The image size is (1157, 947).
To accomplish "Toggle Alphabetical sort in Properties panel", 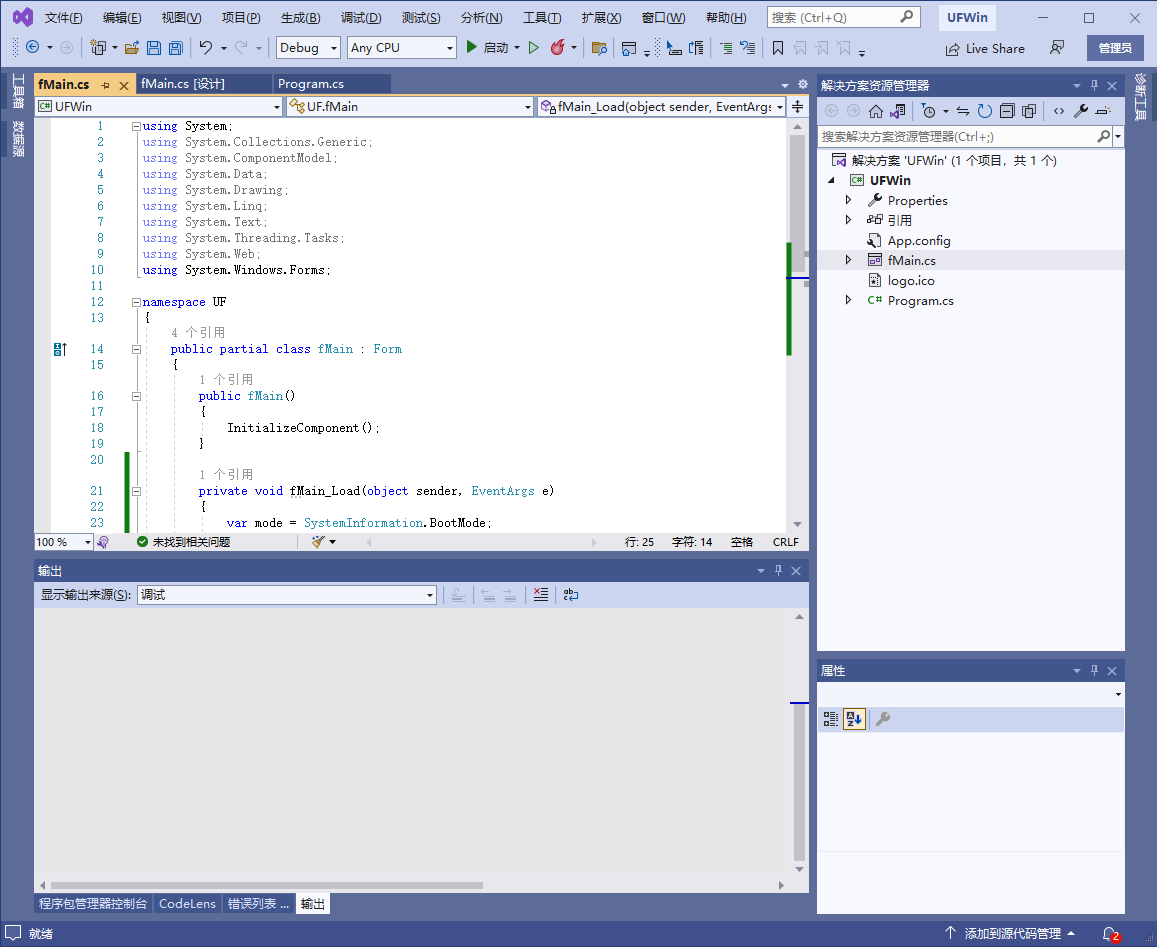I will click(854, 719).
